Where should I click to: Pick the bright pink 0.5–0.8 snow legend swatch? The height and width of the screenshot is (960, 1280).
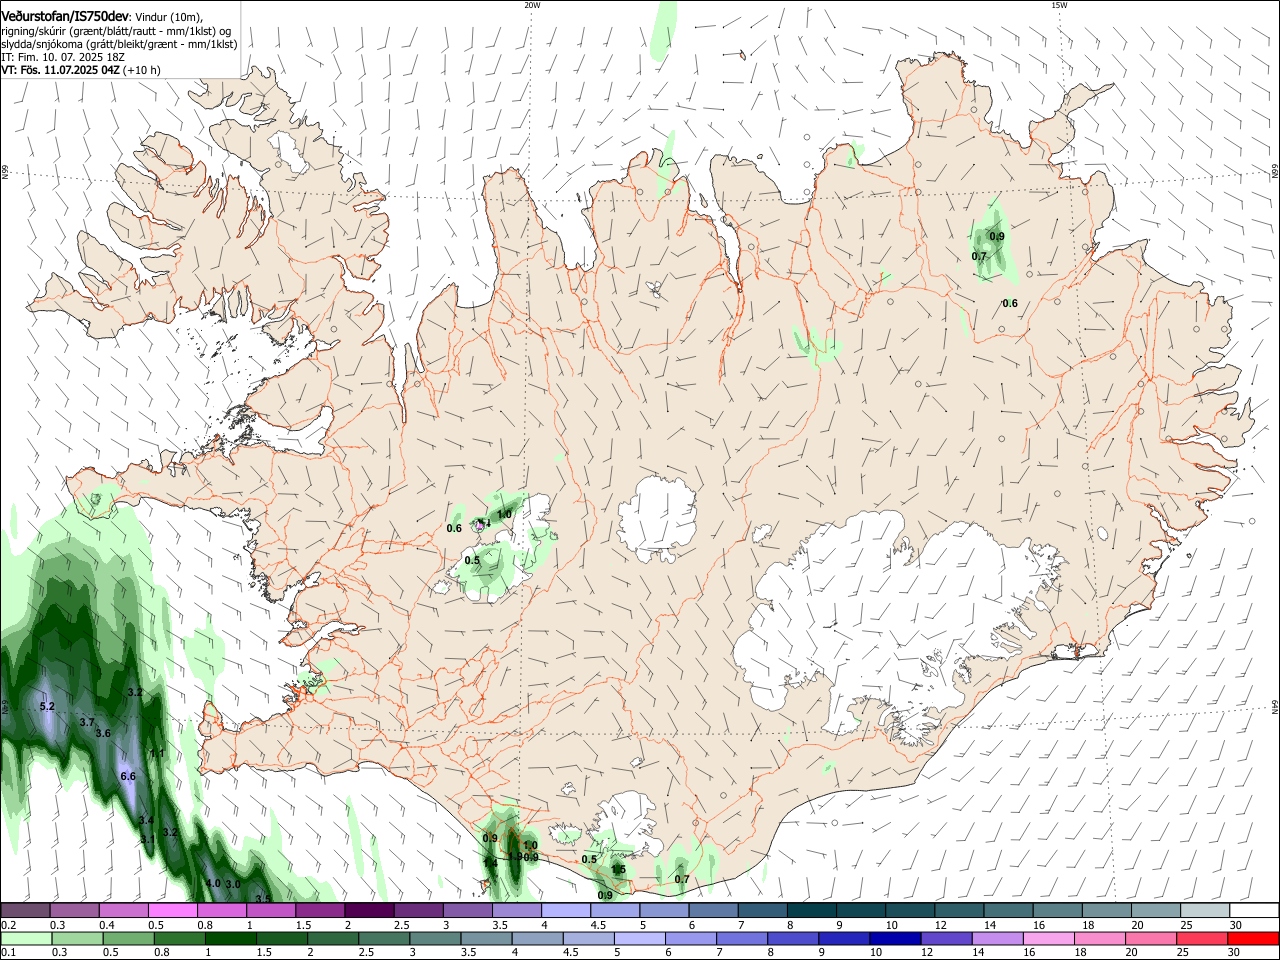point(173,910)
